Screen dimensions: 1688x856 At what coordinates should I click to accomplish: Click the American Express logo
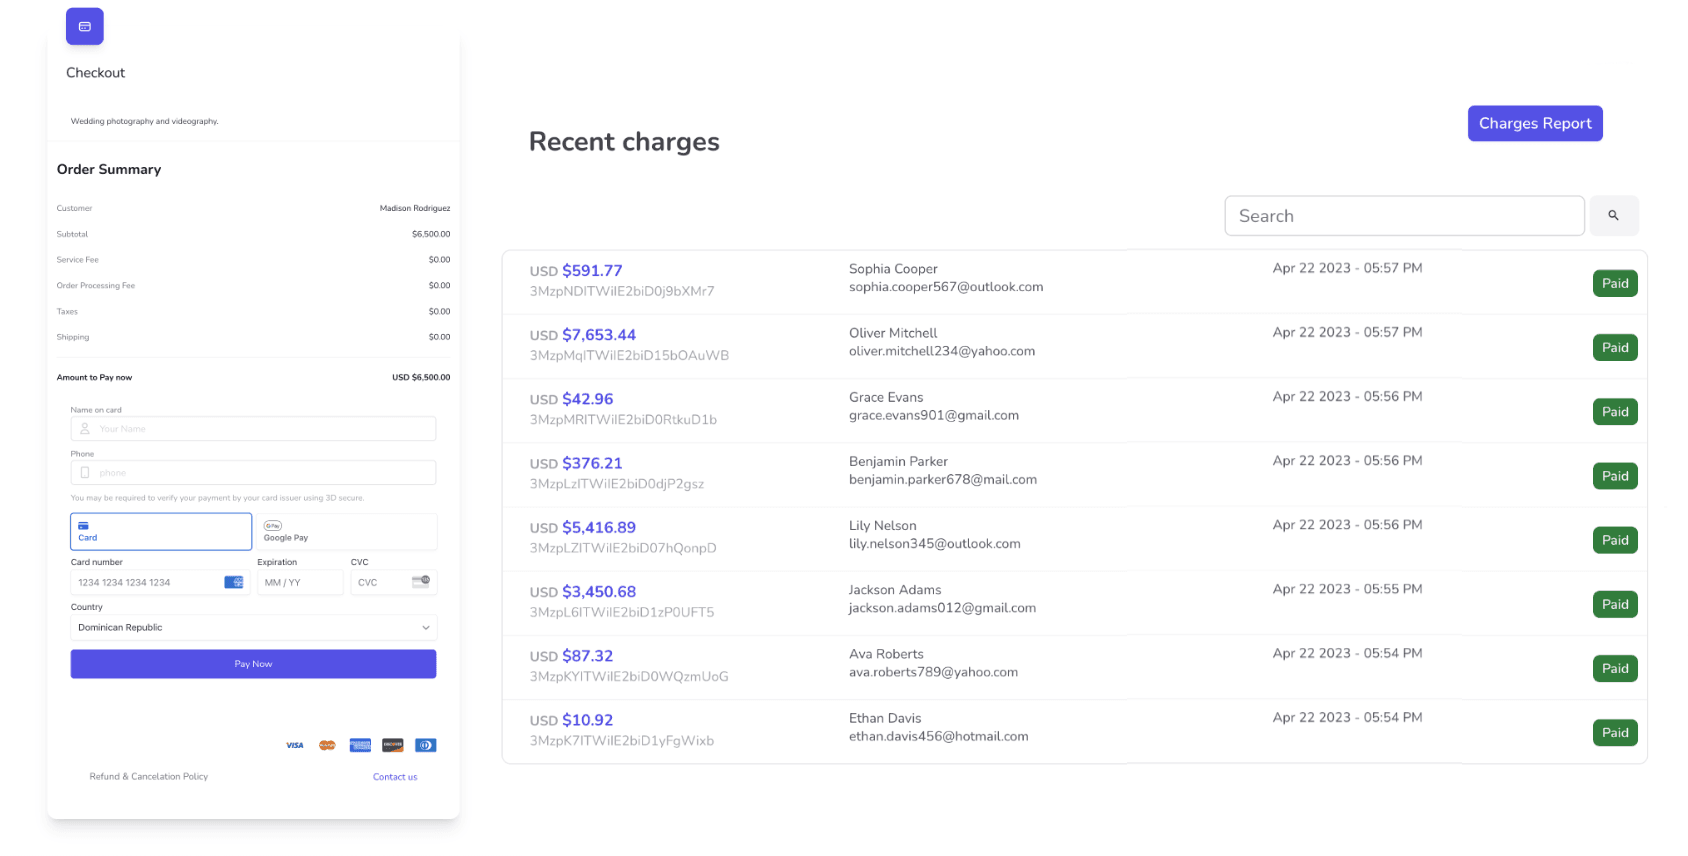coord(360,745)
